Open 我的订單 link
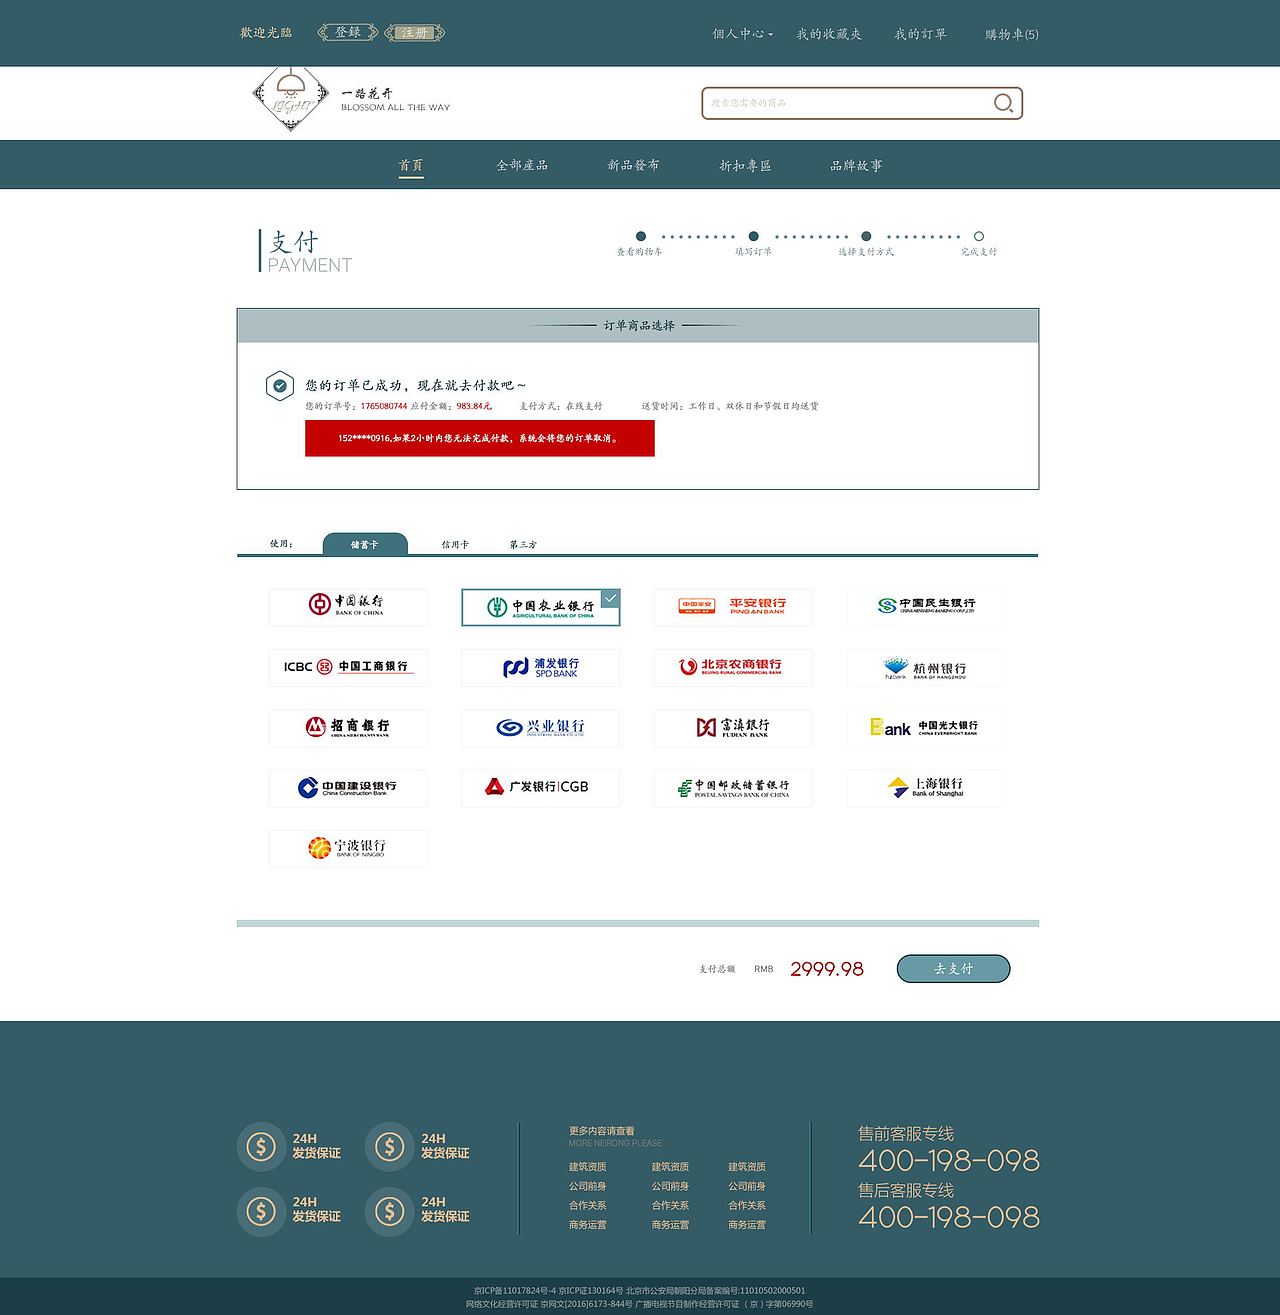Viewport: 1280px width, 1315px height. [920, 34]
